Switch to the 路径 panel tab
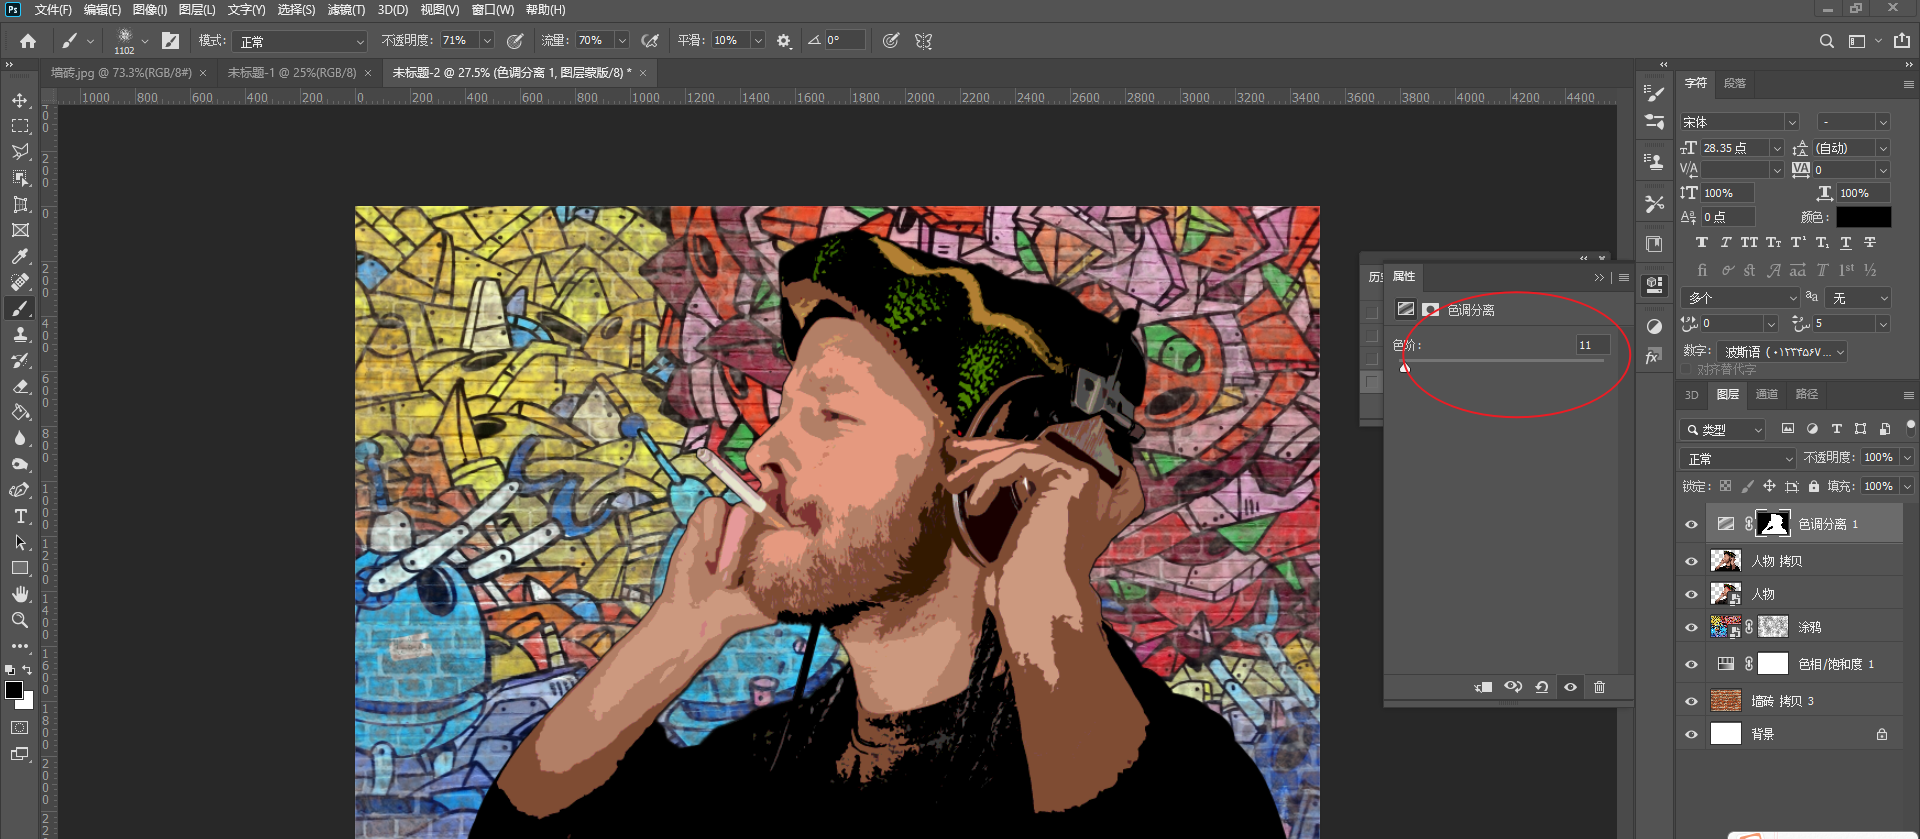Screen dimensions: 1920x839 pyautogui.click(x=1807, y=394)
